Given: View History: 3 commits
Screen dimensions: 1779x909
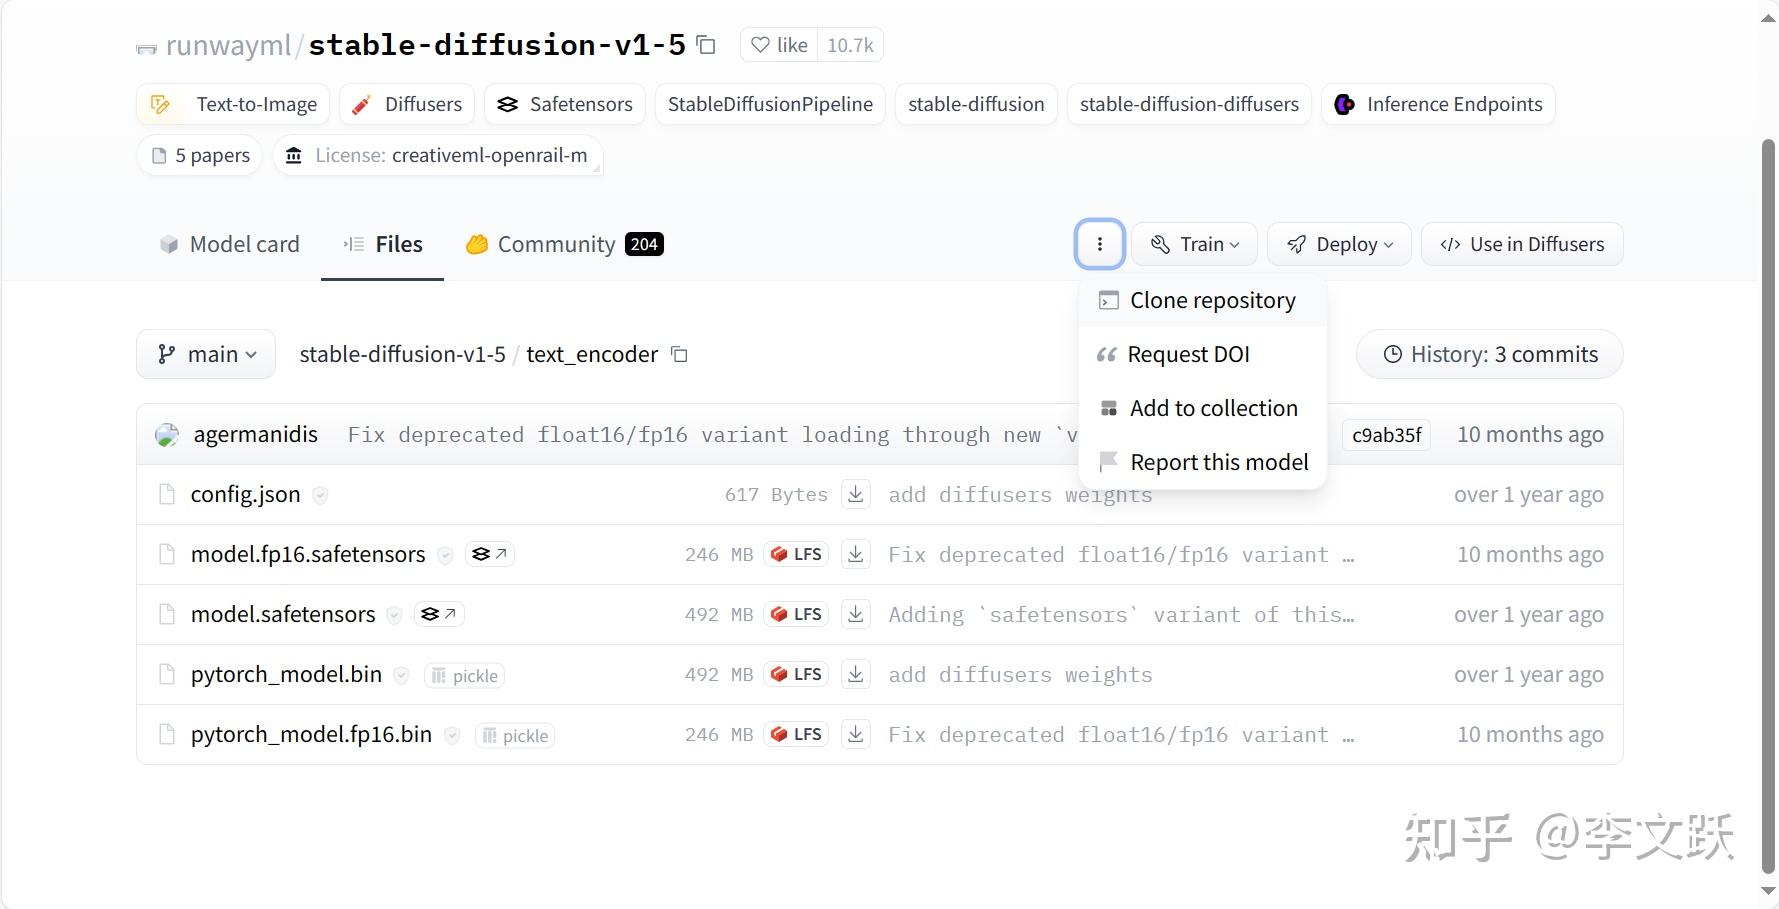Looking at the screenshot, I should pyautogui.click(x=1487, y=354).
